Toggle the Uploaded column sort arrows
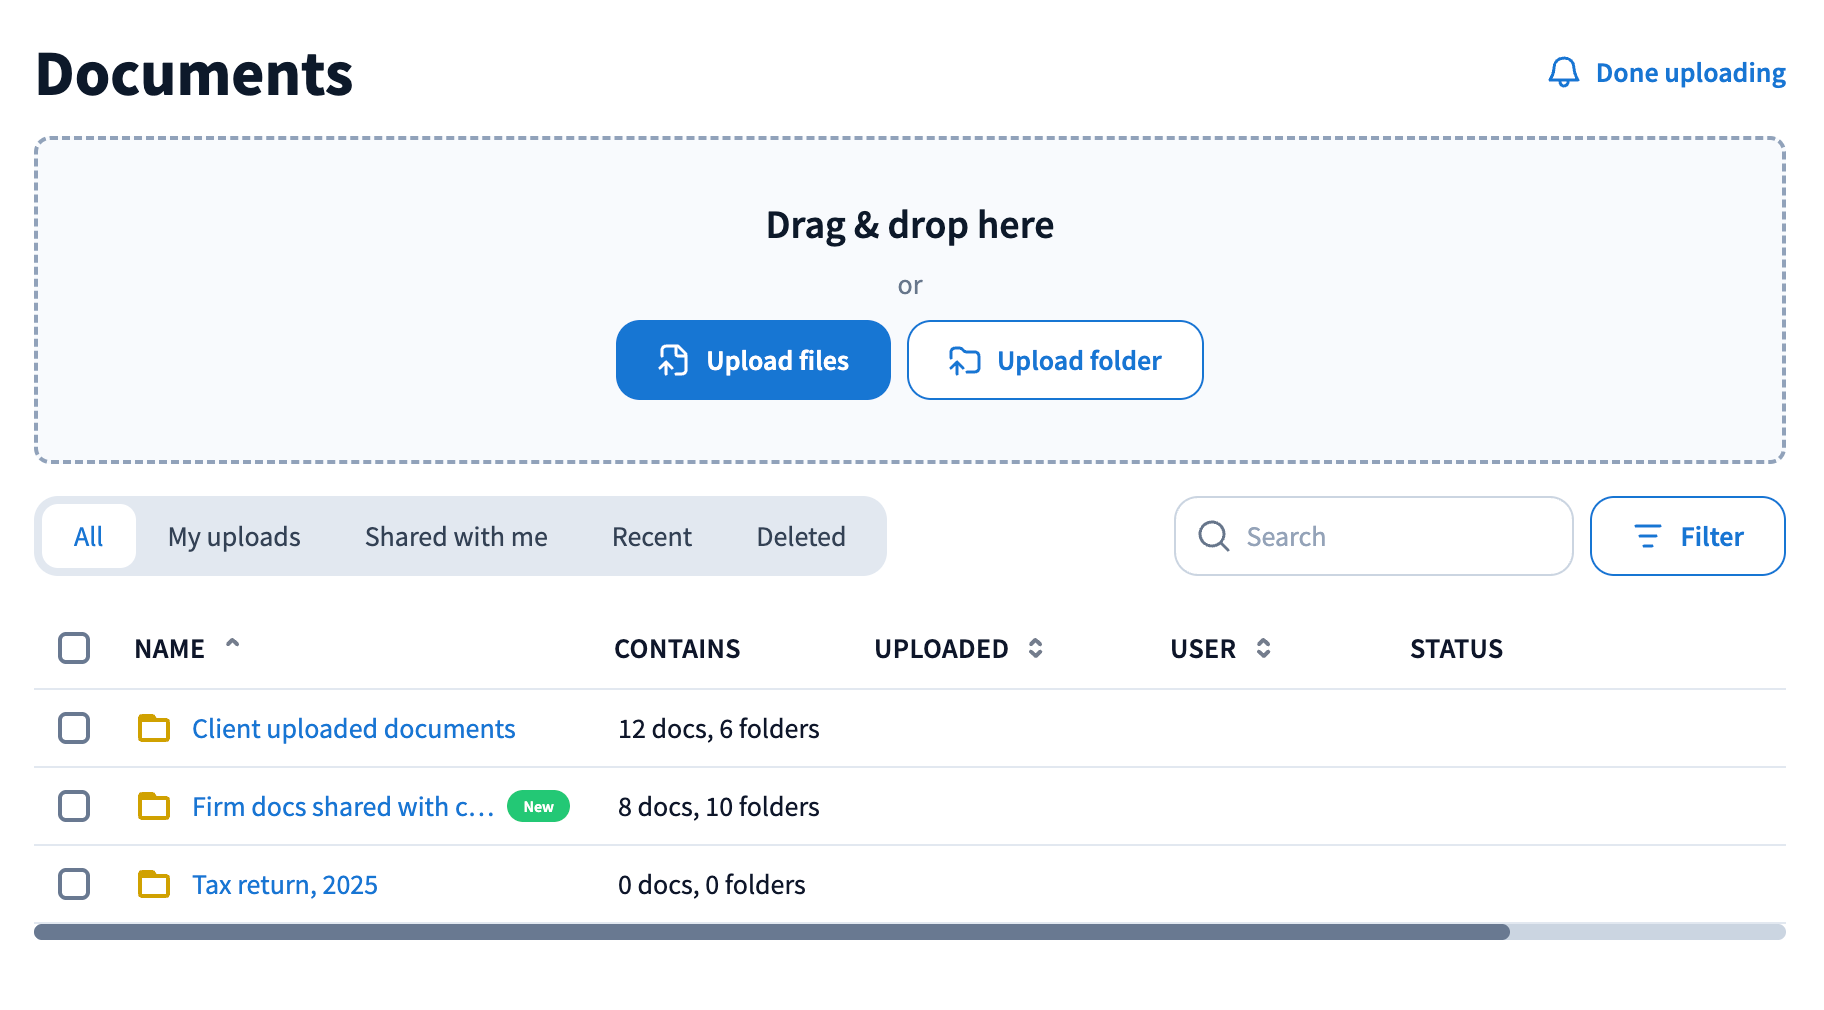1824x1010 pixels. [1035, 648]
